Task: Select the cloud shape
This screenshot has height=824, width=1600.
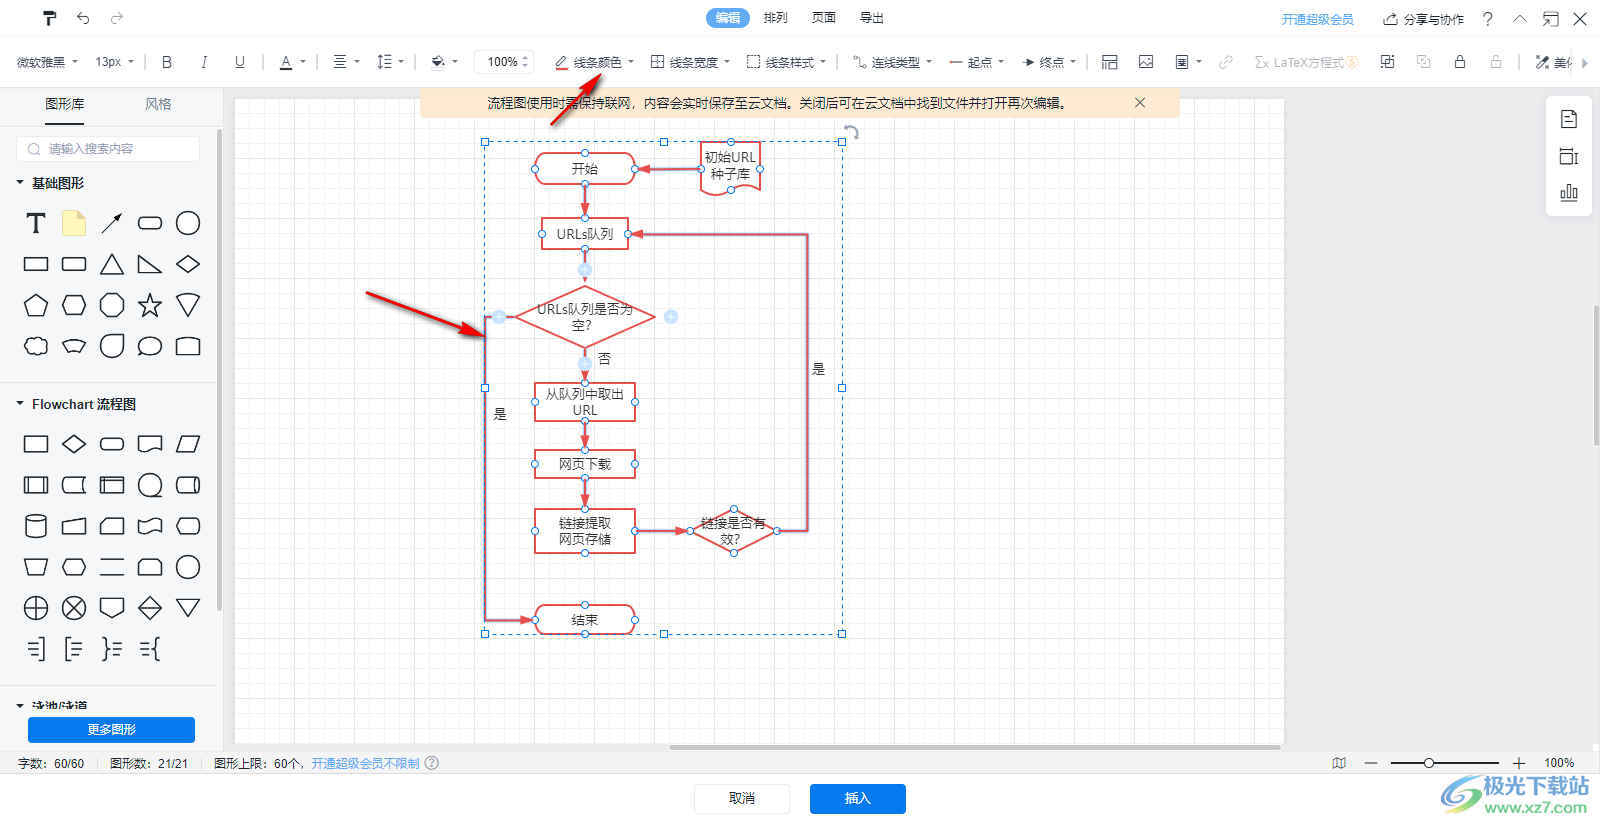Action: click(36, 346)
